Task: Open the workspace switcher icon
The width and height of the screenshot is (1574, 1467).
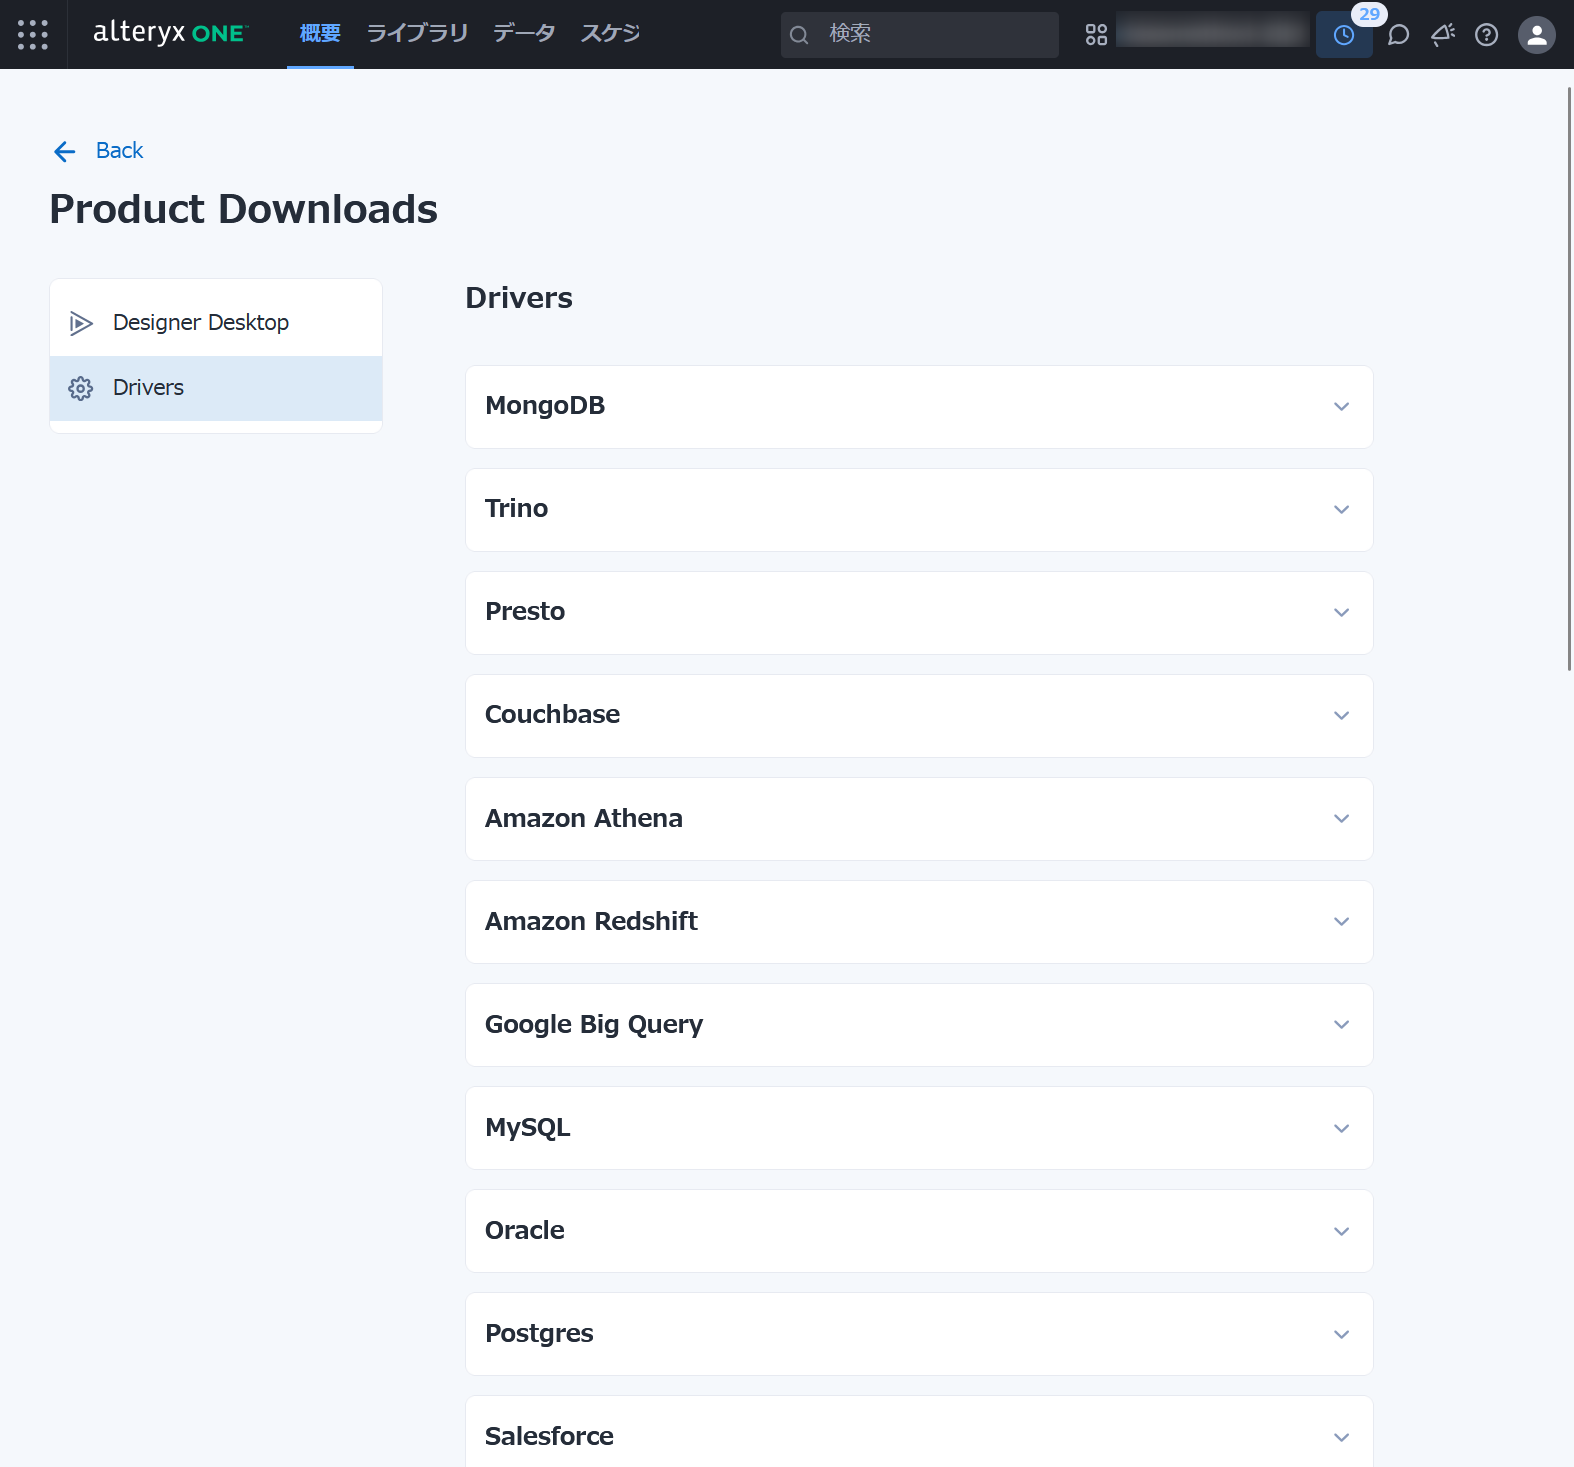Action: pyautogui.click(x=1096, y=35)
